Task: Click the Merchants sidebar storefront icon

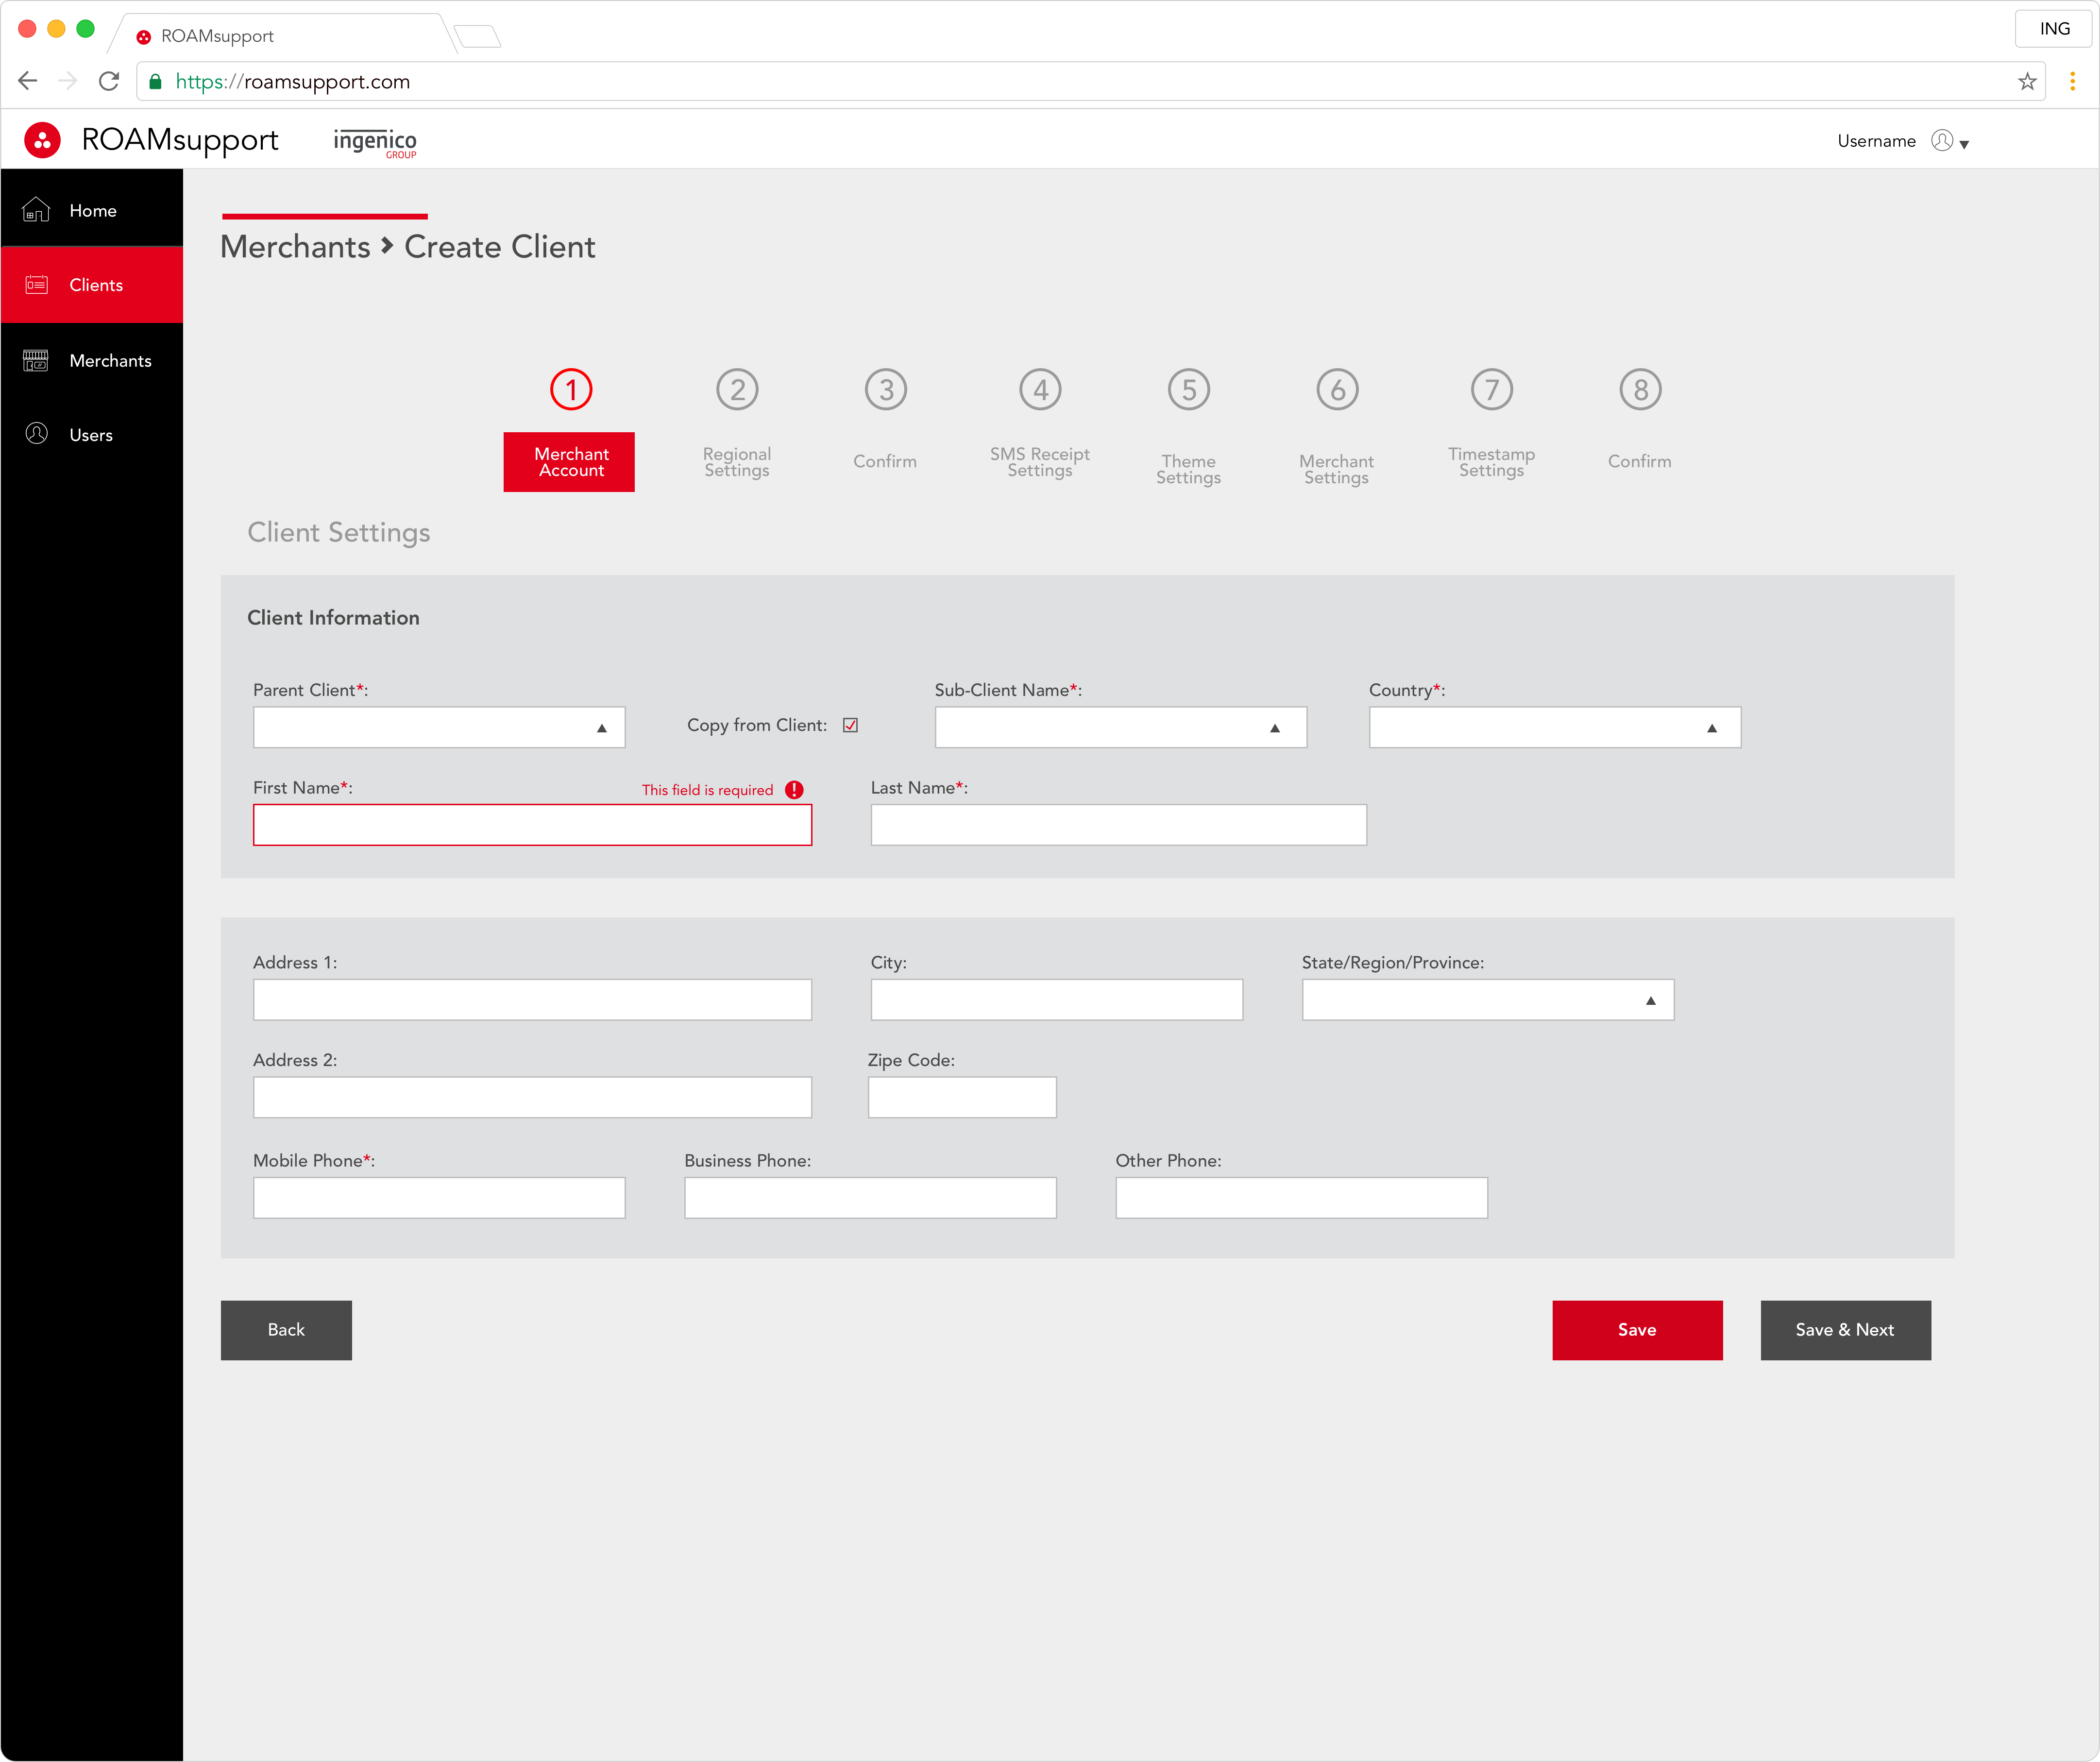Action: coord(36,360)
